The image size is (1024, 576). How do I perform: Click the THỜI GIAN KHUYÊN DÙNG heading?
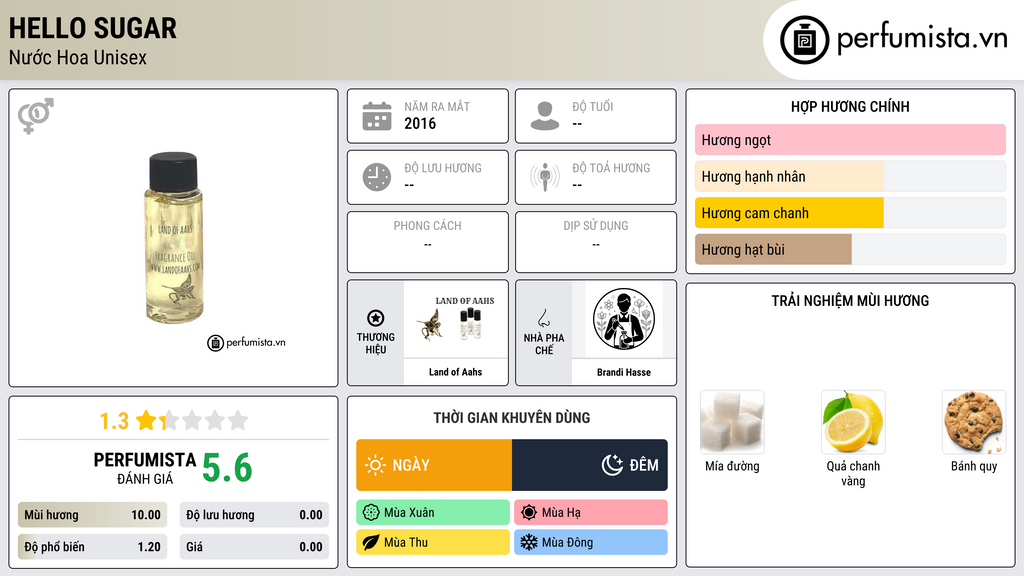coord(512,417)
